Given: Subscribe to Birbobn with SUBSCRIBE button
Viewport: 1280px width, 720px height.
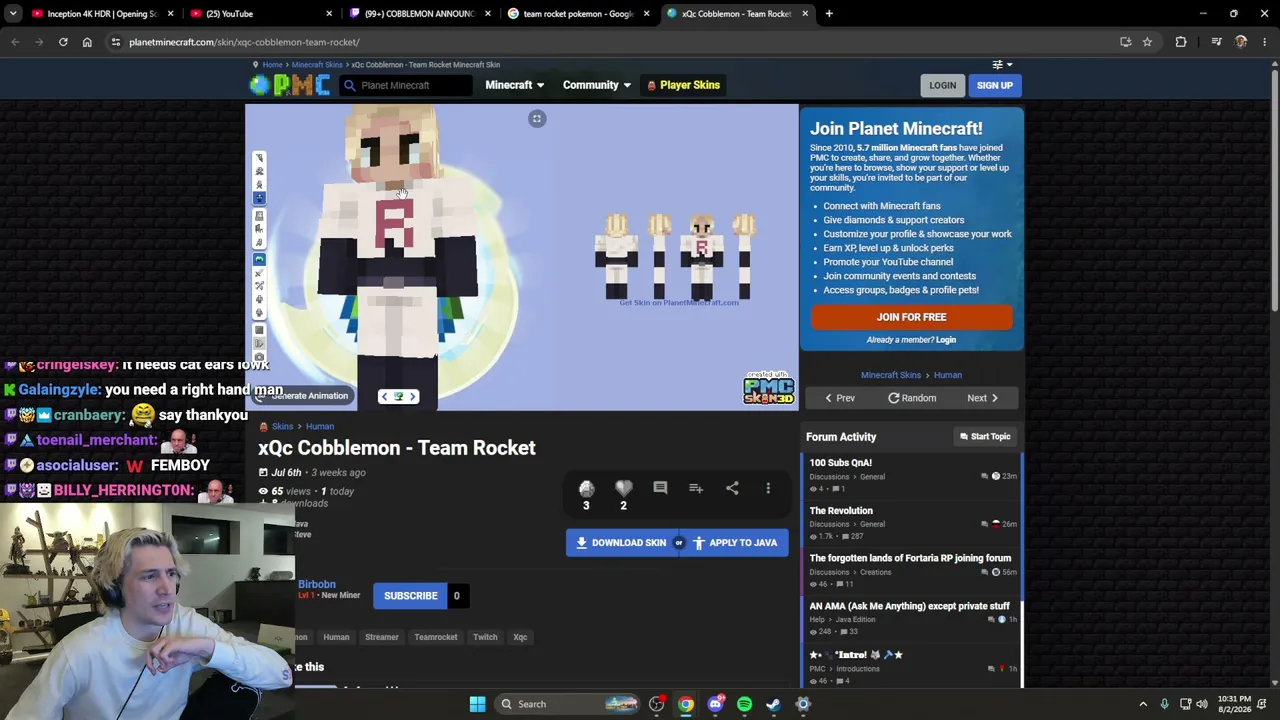Looking at the screenshot, I should click(x=411, y=596).
